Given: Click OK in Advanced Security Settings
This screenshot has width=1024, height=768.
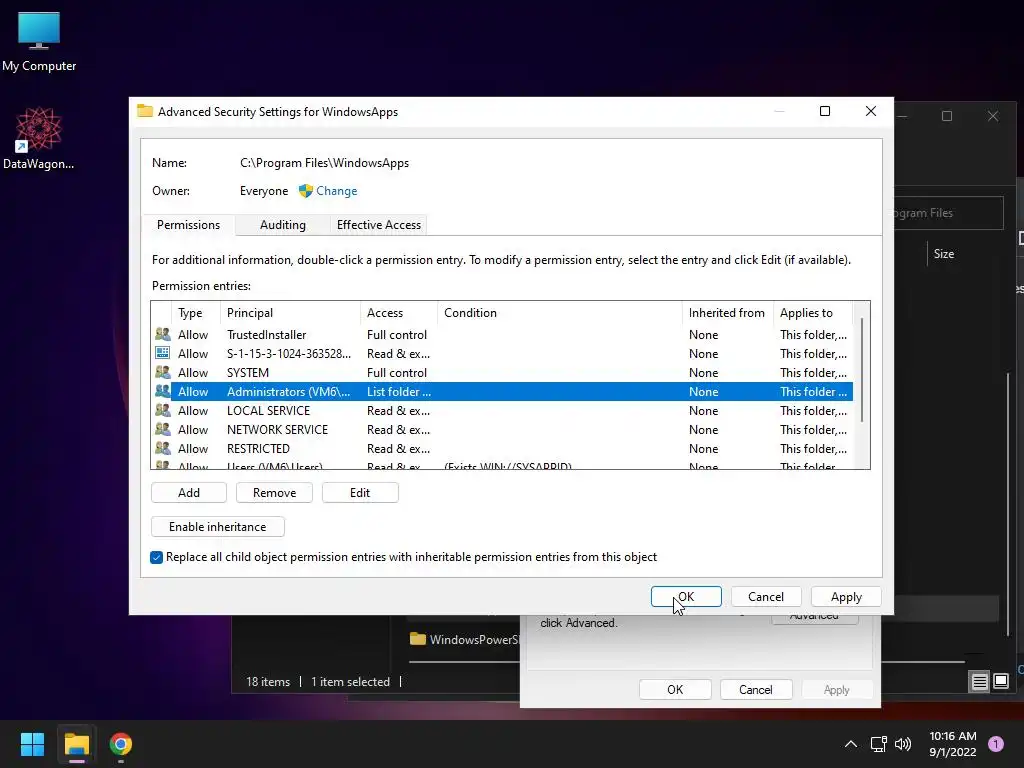Looking at the screenshot, I should (x=686, y=596).
